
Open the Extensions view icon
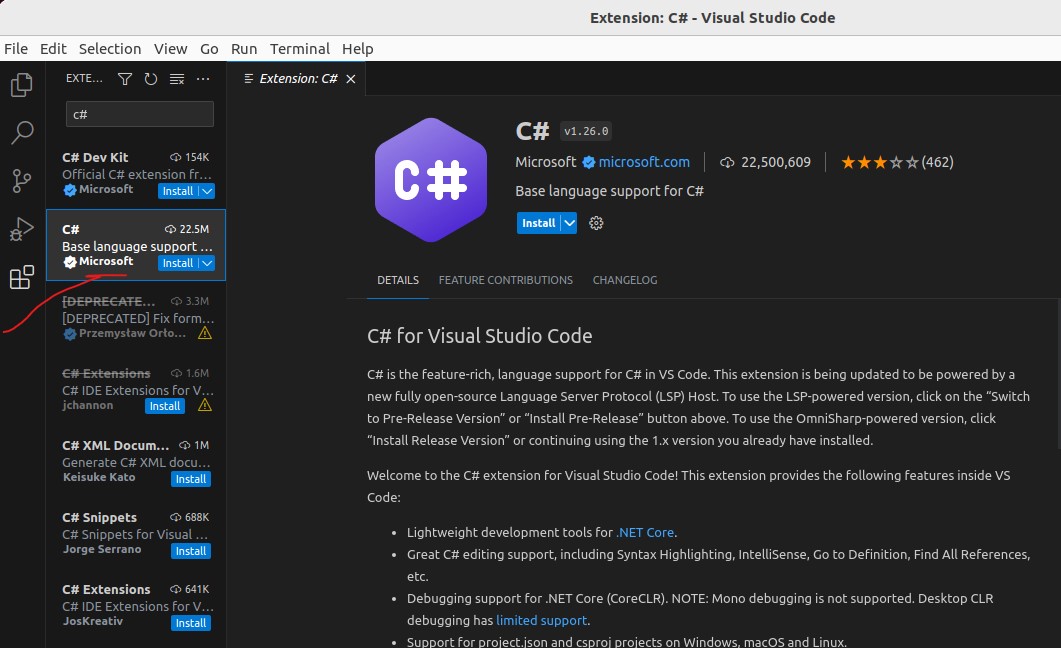click(22, 277)
